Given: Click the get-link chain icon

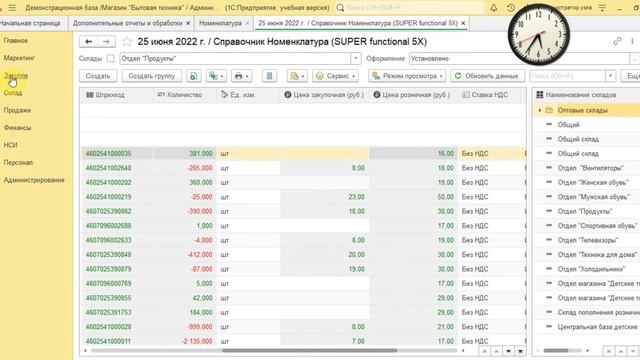Looking at the screenshot, I should (617, 41).
